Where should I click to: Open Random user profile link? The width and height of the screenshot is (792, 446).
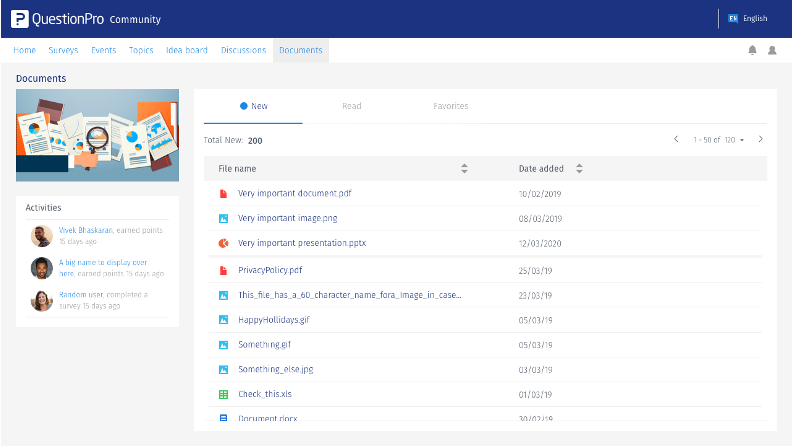click(81, 294)
